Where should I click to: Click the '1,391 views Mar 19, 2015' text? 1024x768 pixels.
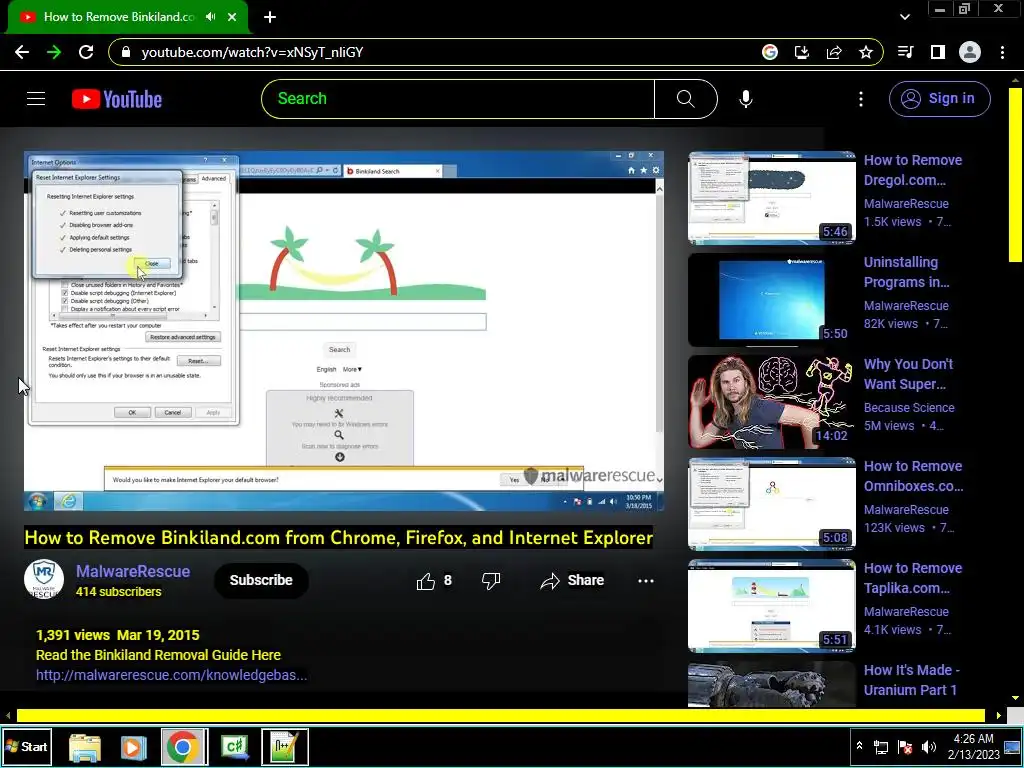click(118, 635)
